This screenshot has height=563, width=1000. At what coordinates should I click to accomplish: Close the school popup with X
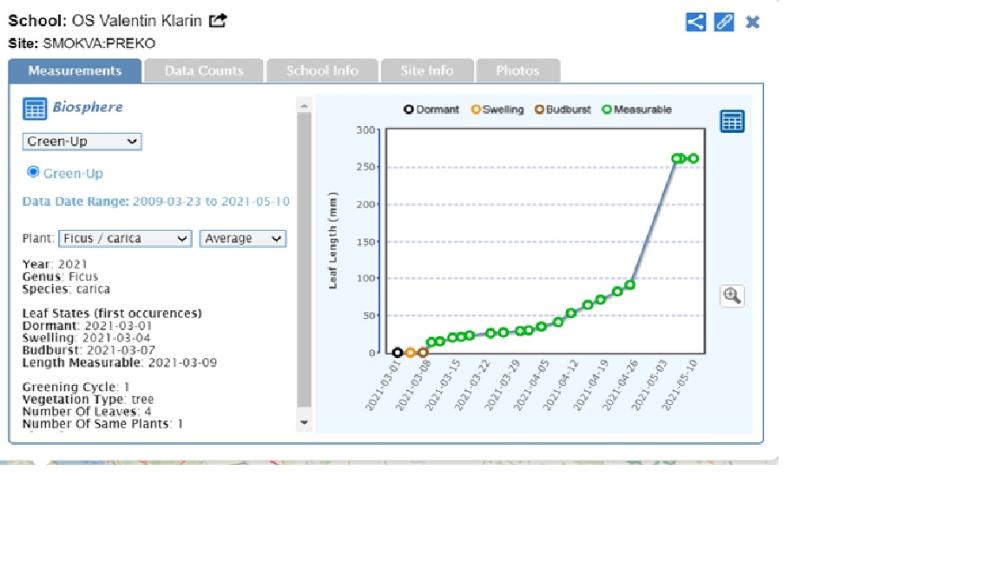coord(752,22)
